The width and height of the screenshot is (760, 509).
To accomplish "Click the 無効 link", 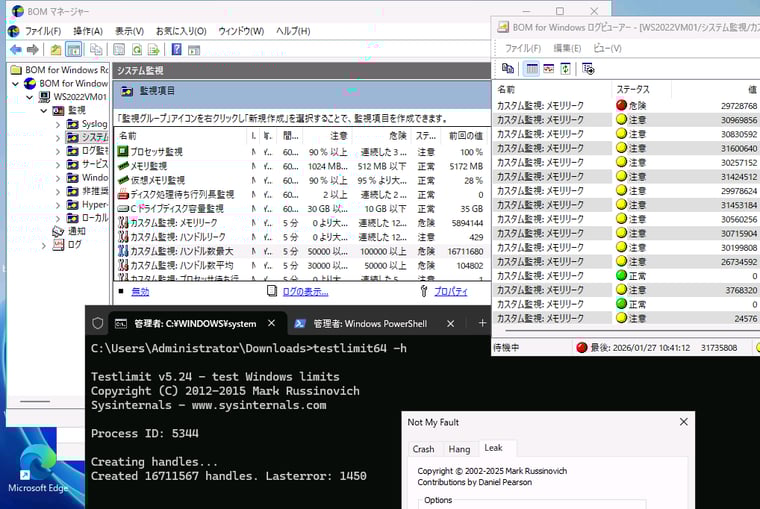I will pos(141,291).
